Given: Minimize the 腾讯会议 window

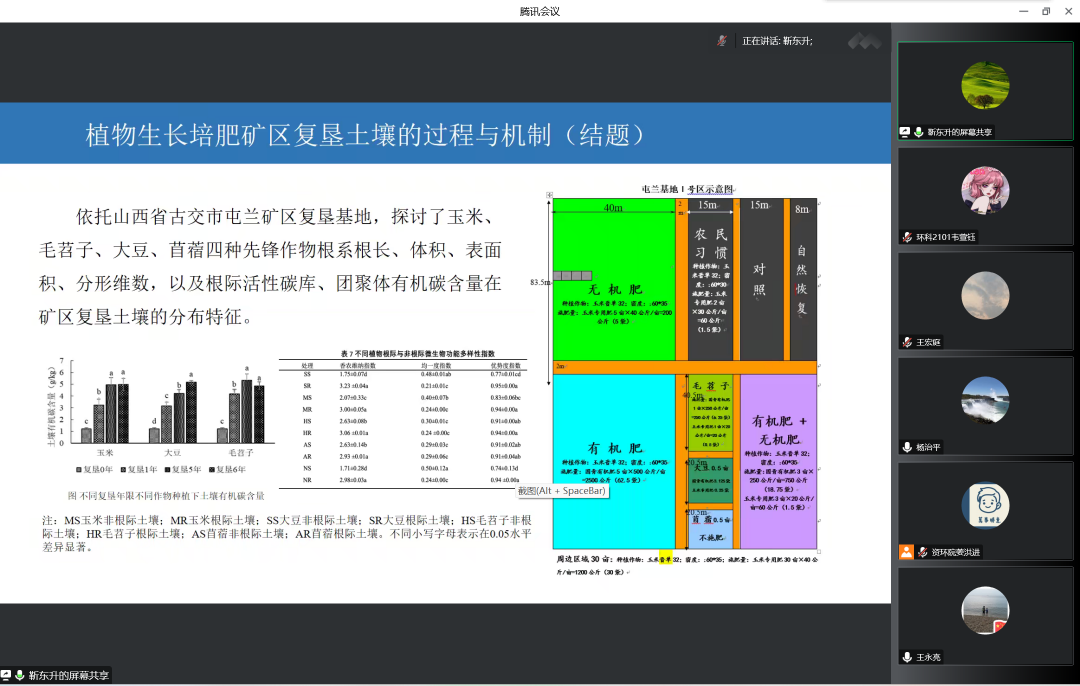Looking at the screenshot, I should click(1024, 11).
